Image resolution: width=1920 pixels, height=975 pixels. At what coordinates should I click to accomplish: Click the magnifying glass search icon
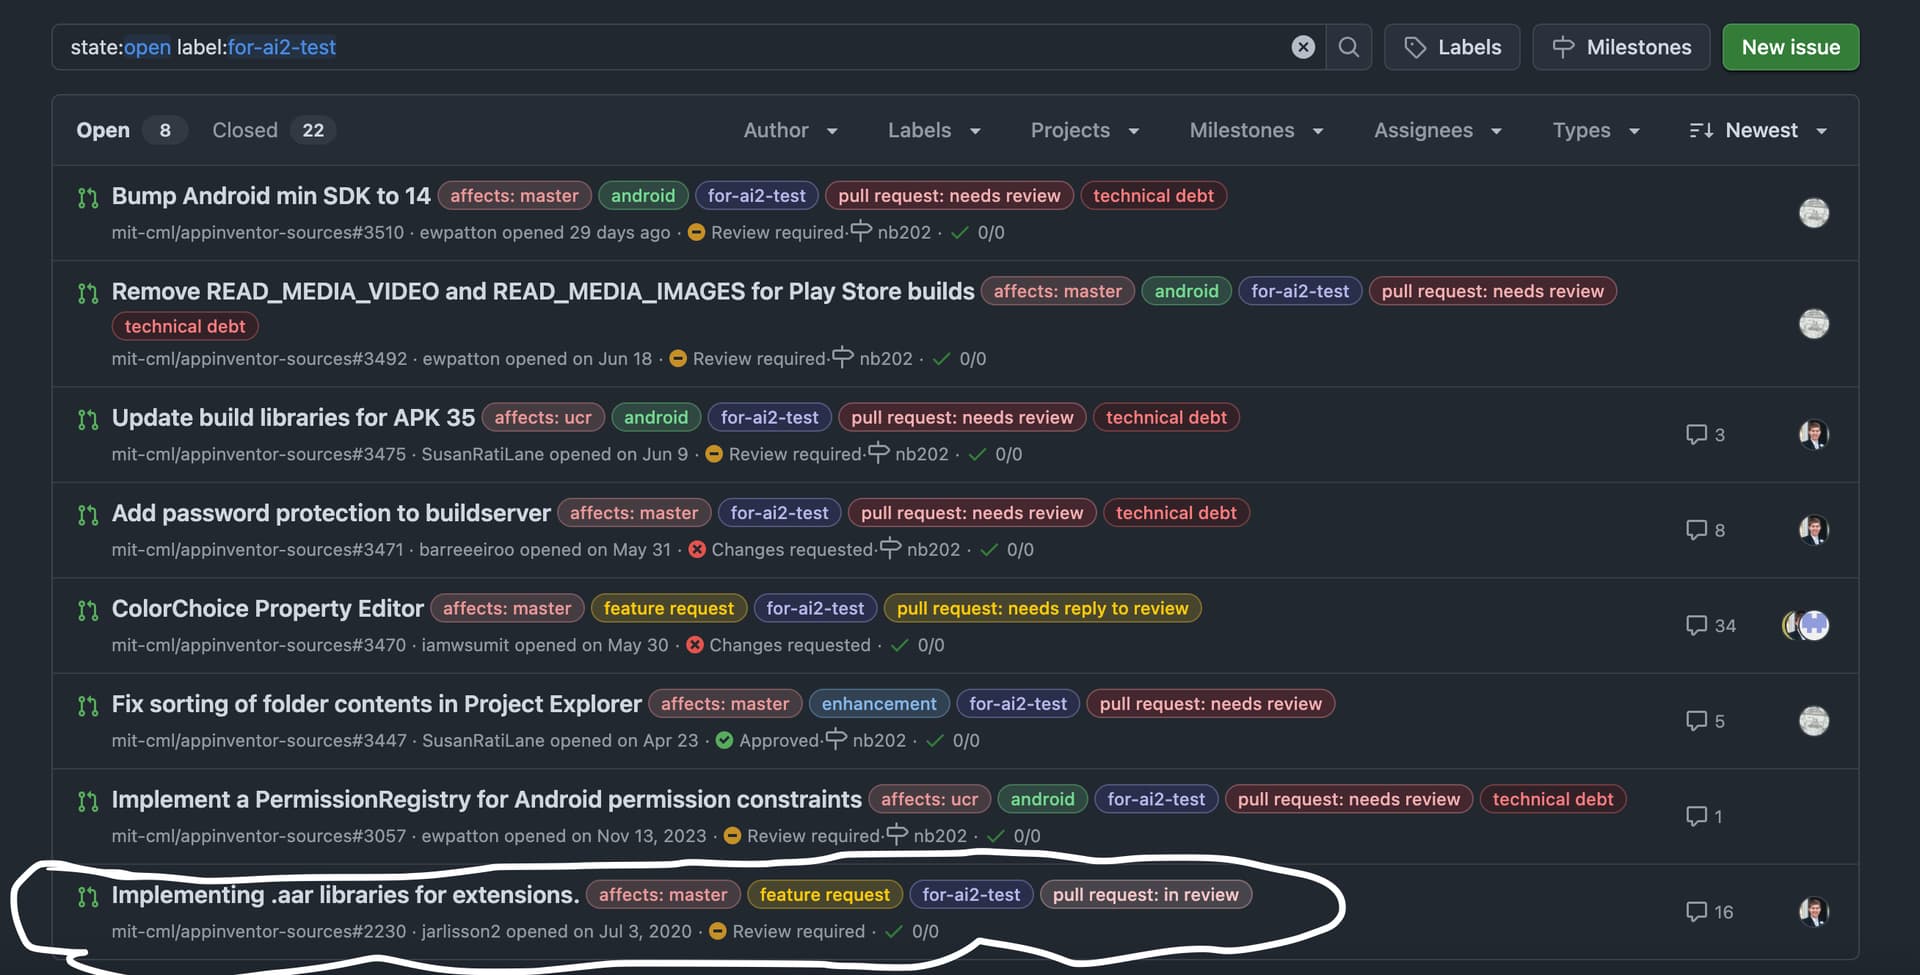click(1348, 47)
